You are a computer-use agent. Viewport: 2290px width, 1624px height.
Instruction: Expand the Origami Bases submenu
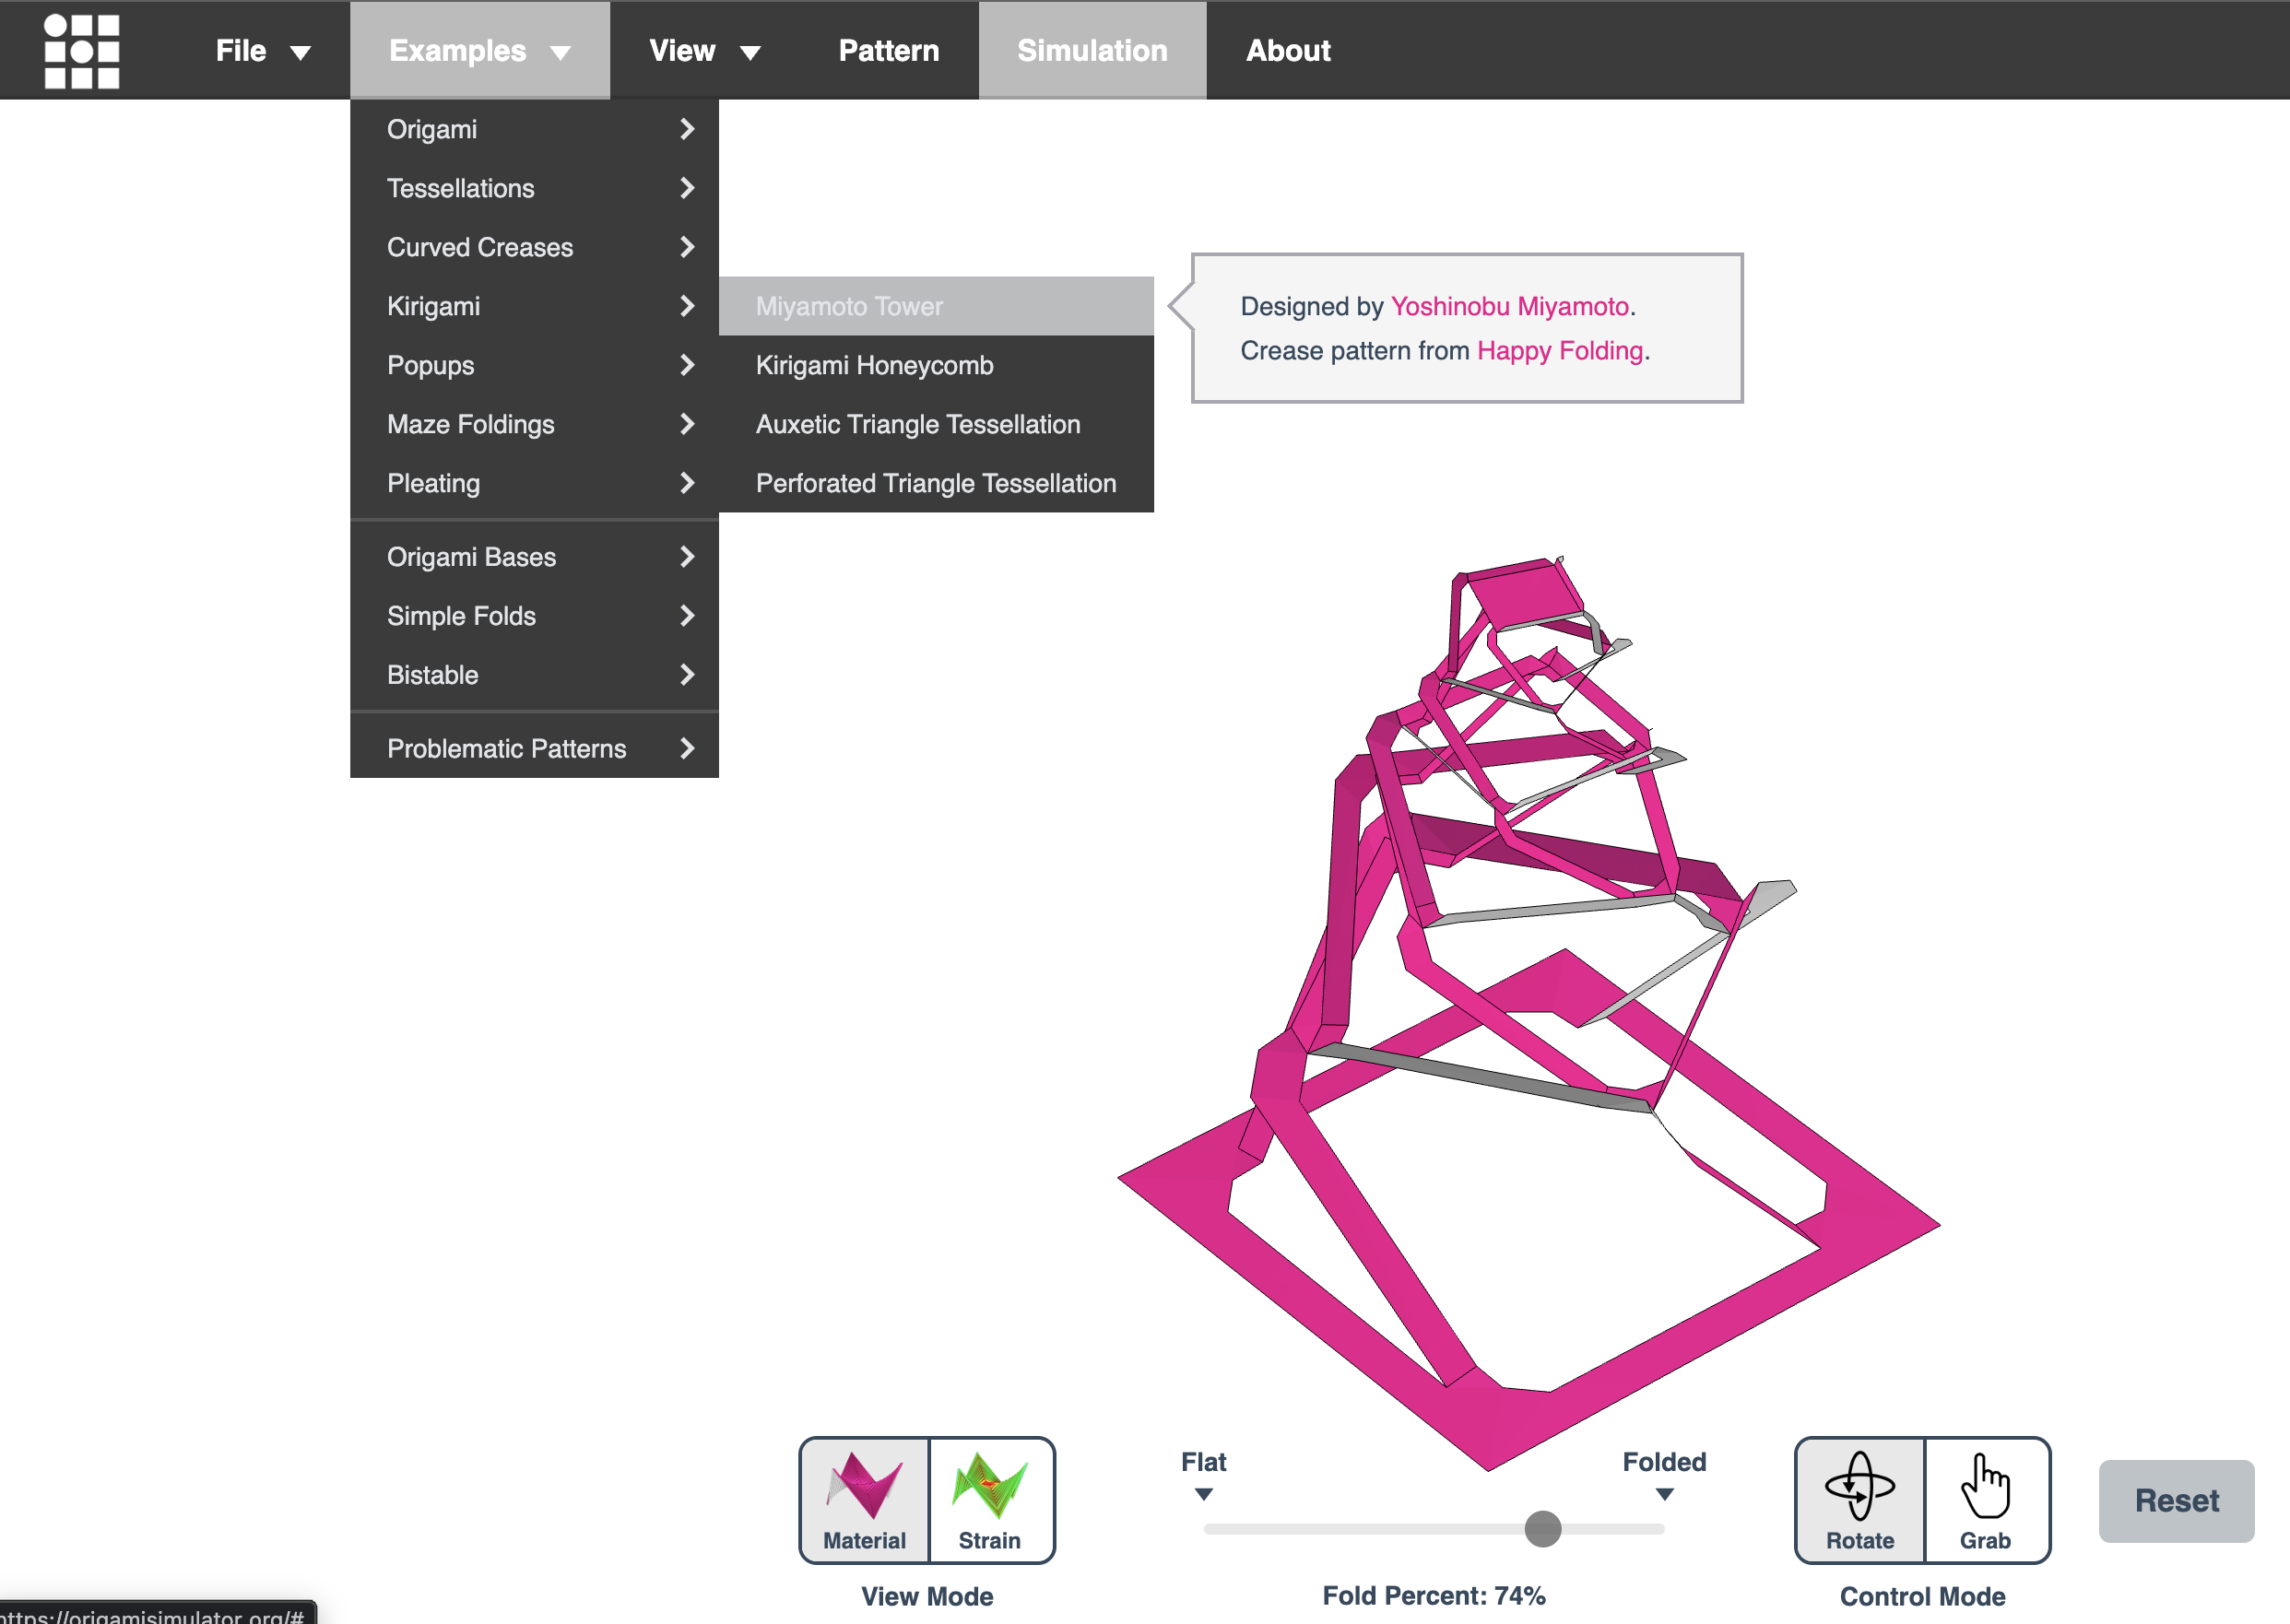tap(533, 557)
